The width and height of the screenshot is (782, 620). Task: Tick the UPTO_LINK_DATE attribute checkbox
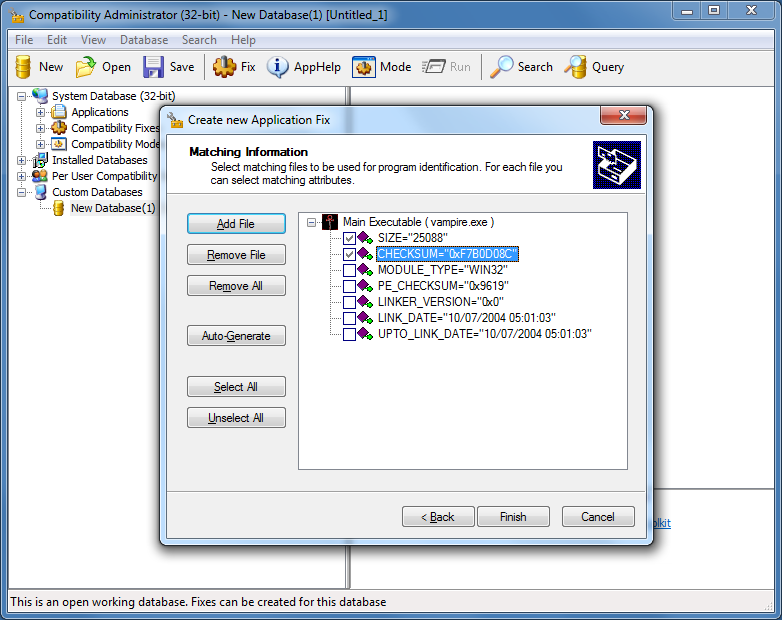(x=349, y=334)
